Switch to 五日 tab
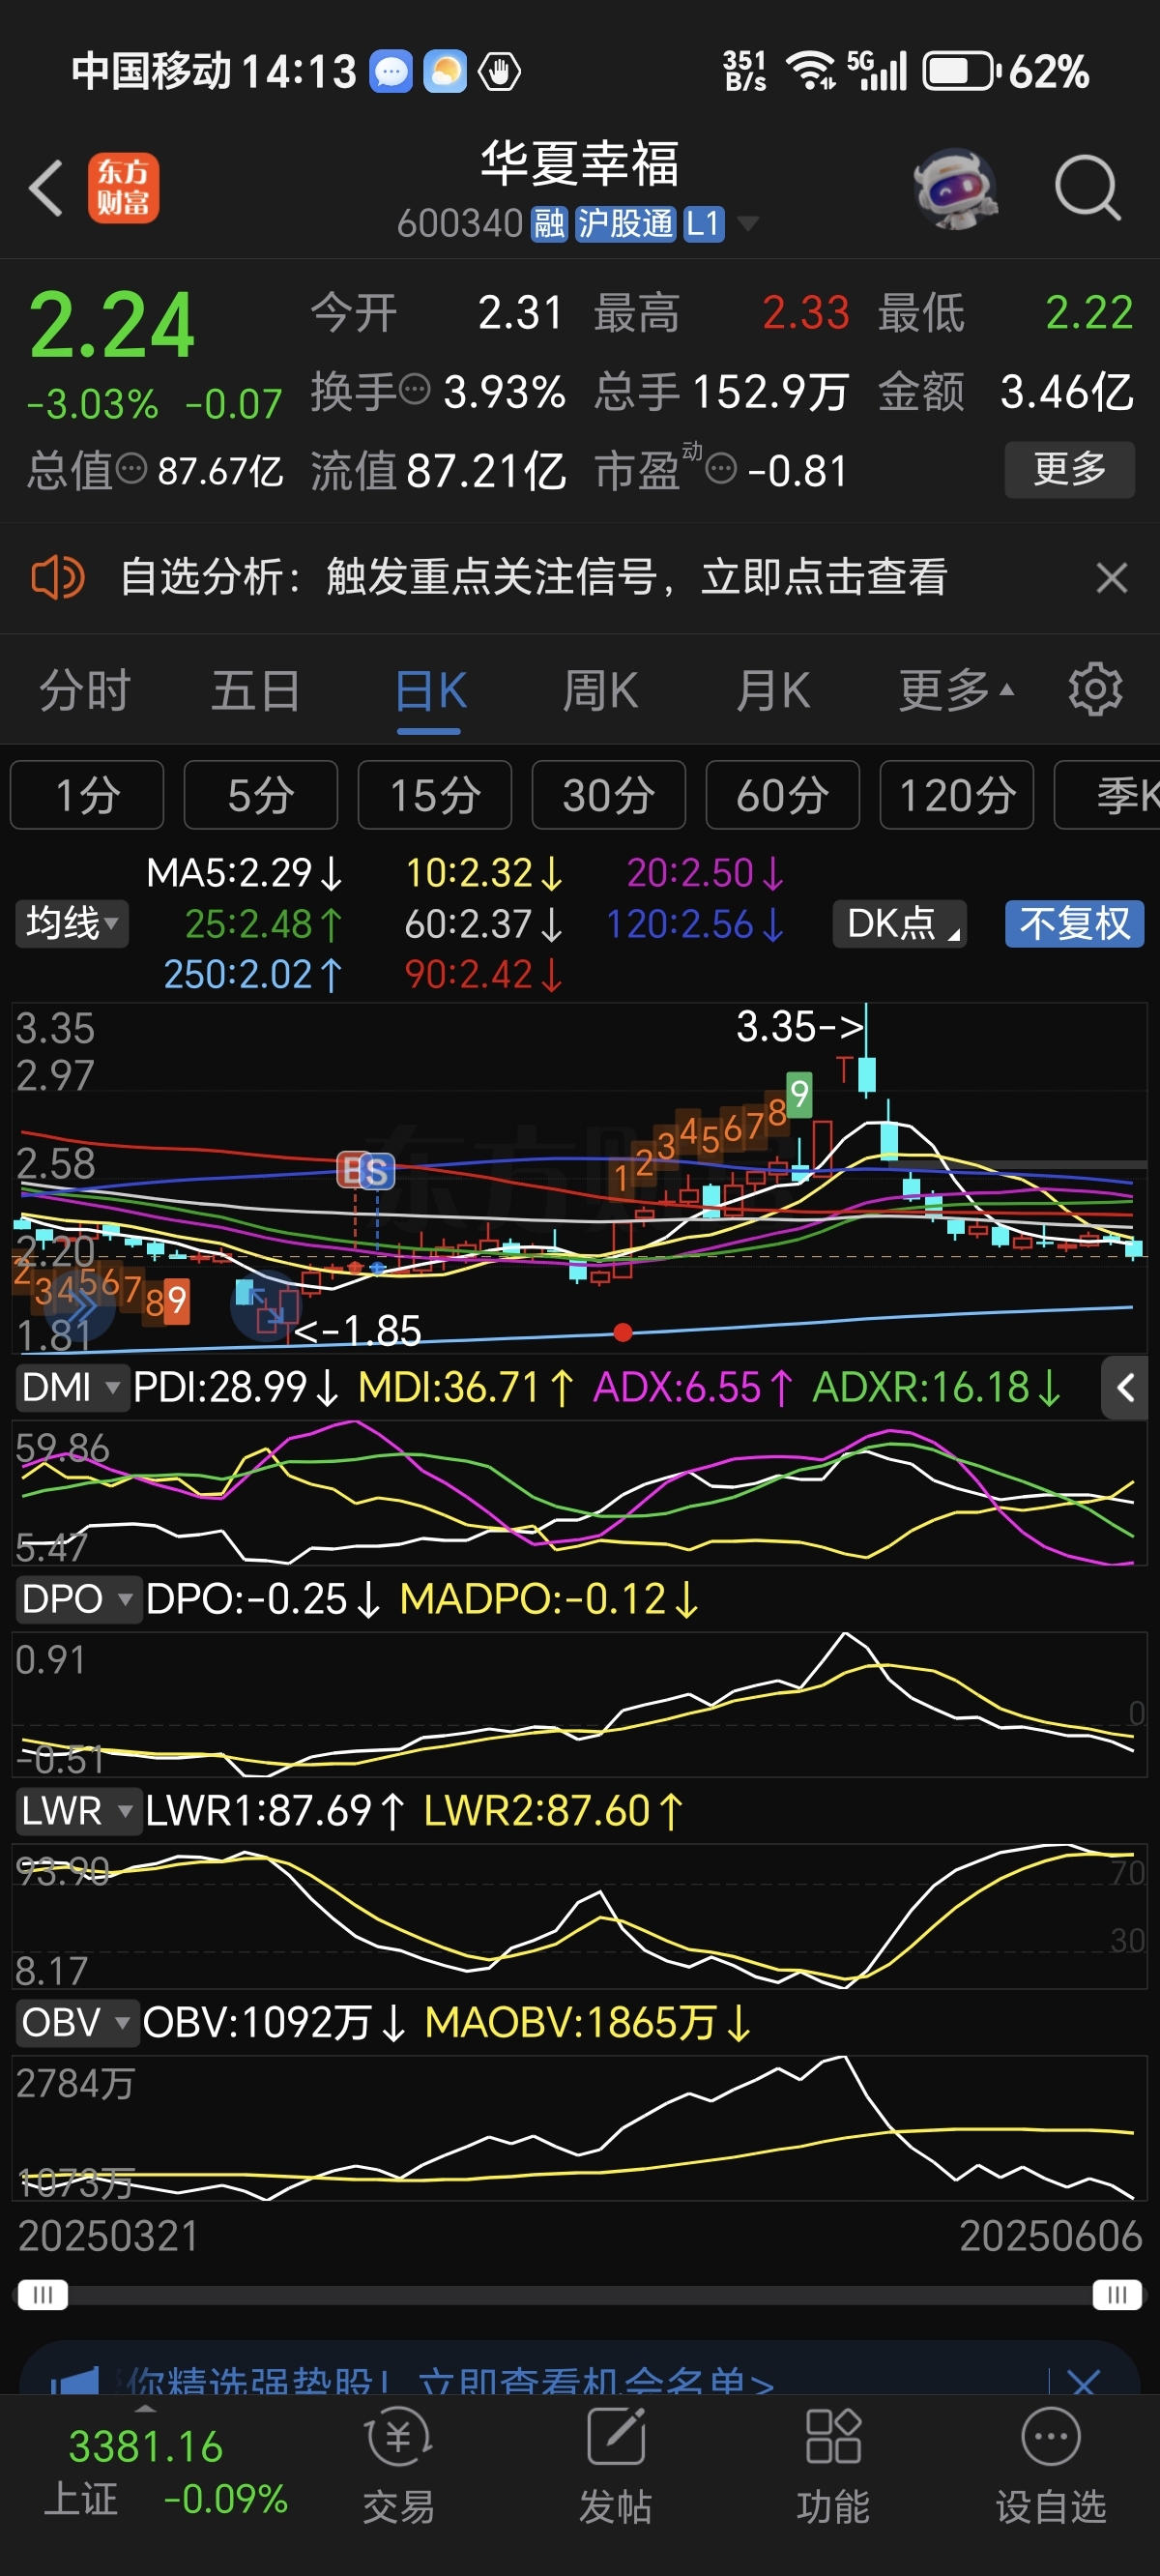The height and width of the screenshot is (2576, 1160). point(256,690)
